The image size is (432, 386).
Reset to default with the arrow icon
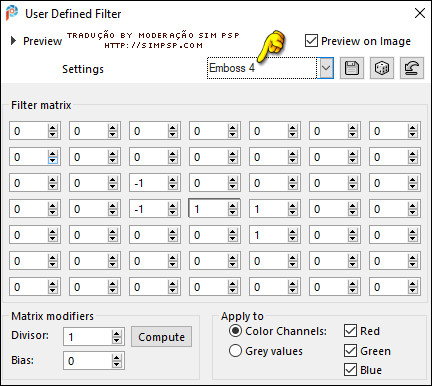412,68
